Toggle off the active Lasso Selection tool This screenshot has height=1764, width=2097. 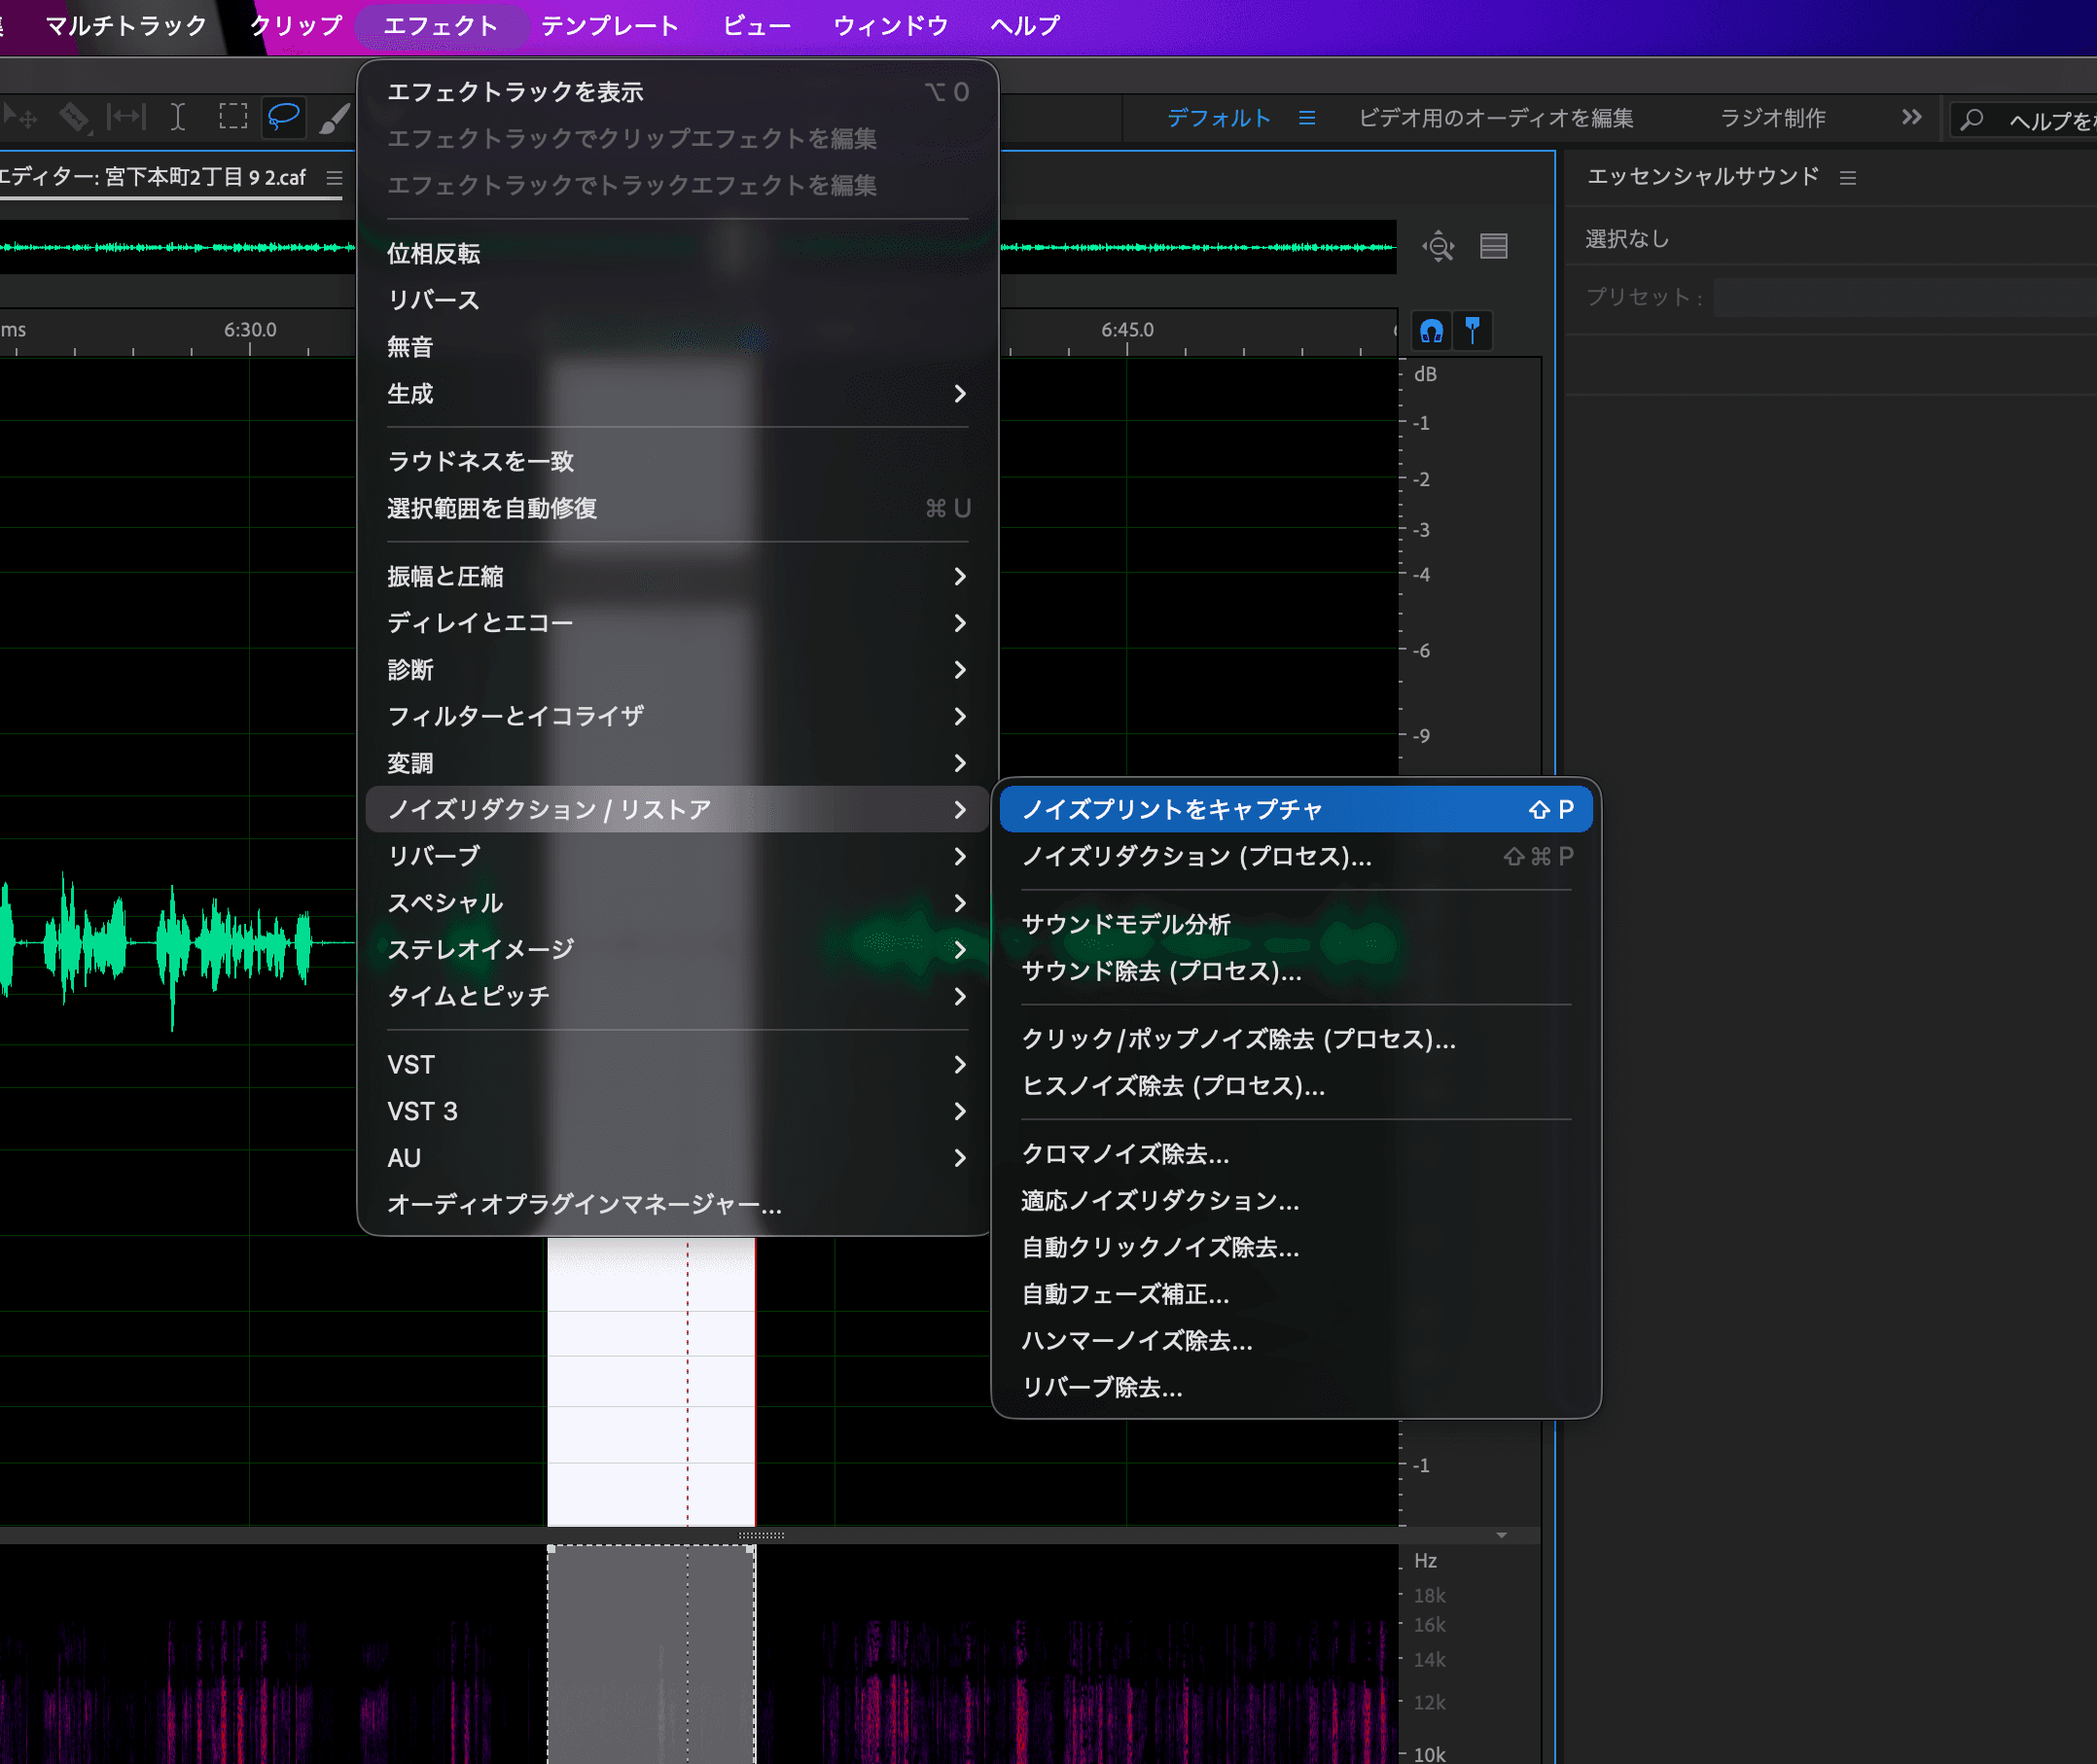[283, 117]
